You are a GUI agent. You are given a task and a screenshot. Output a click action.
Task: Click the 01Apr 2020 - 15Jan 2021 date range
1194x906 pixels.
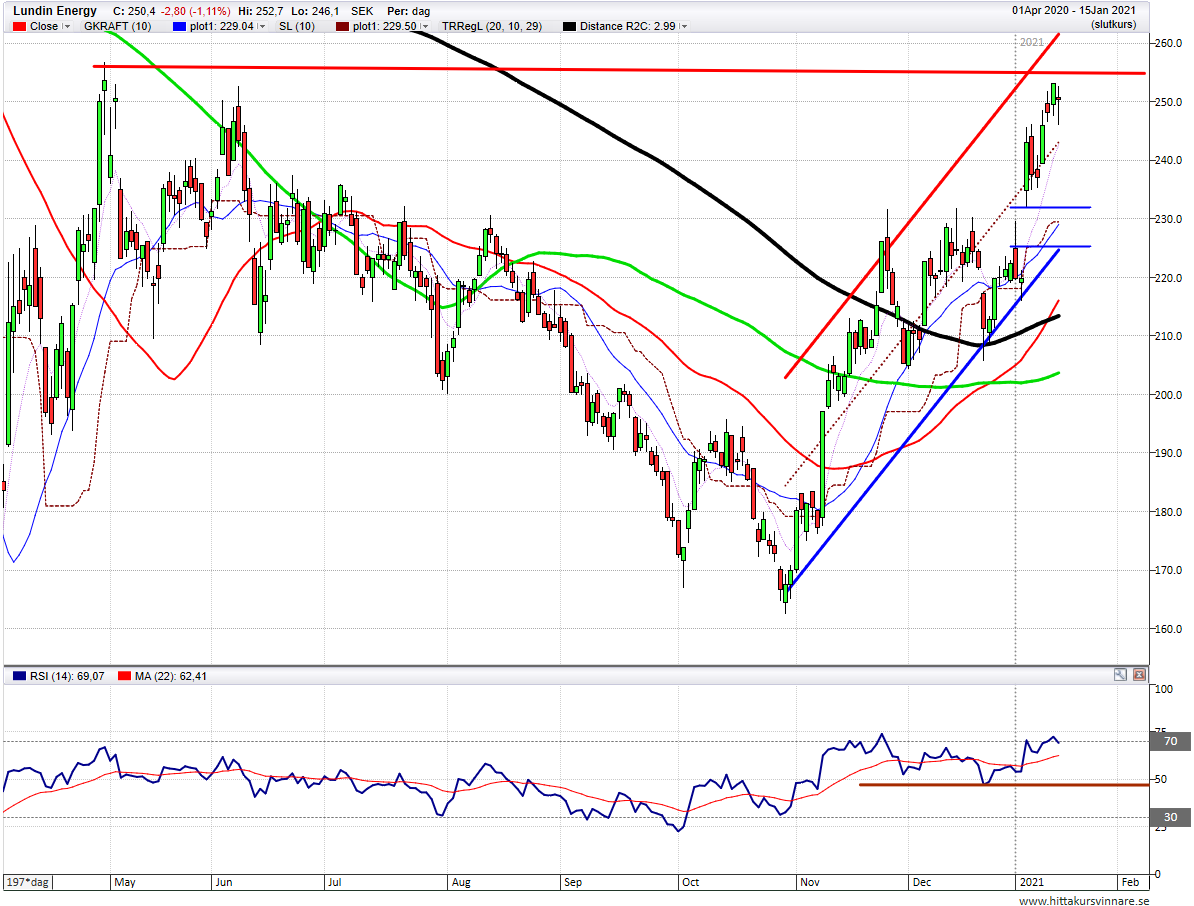pos(1074,11)
